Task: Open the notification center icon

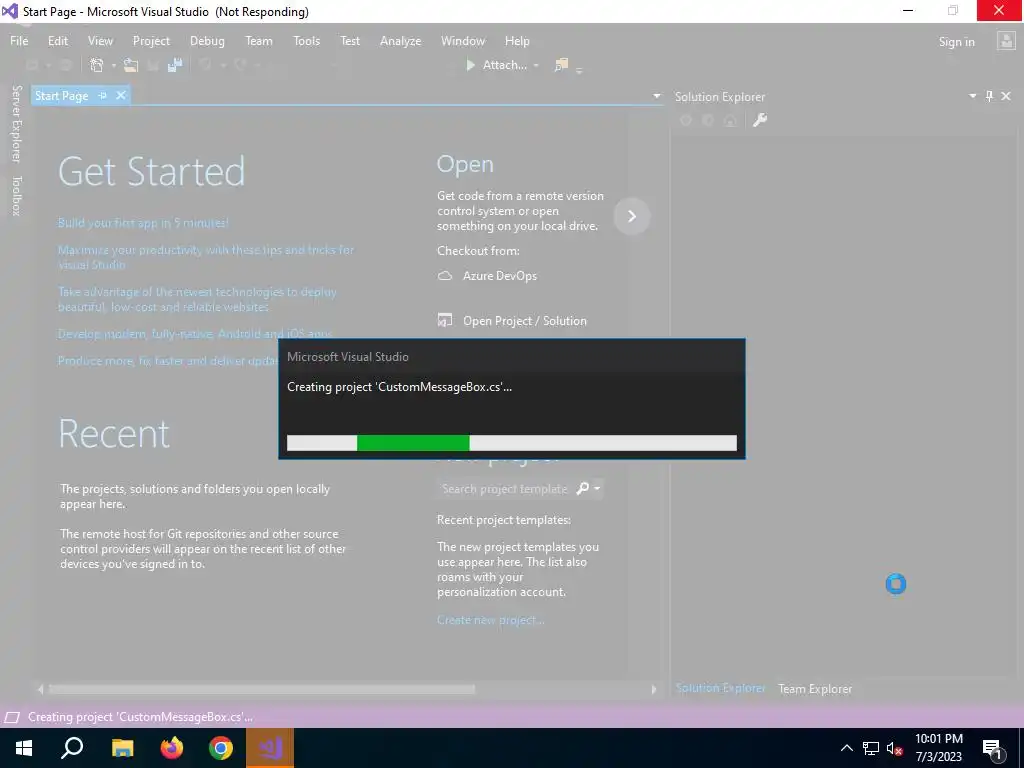Action: (993, 749)
